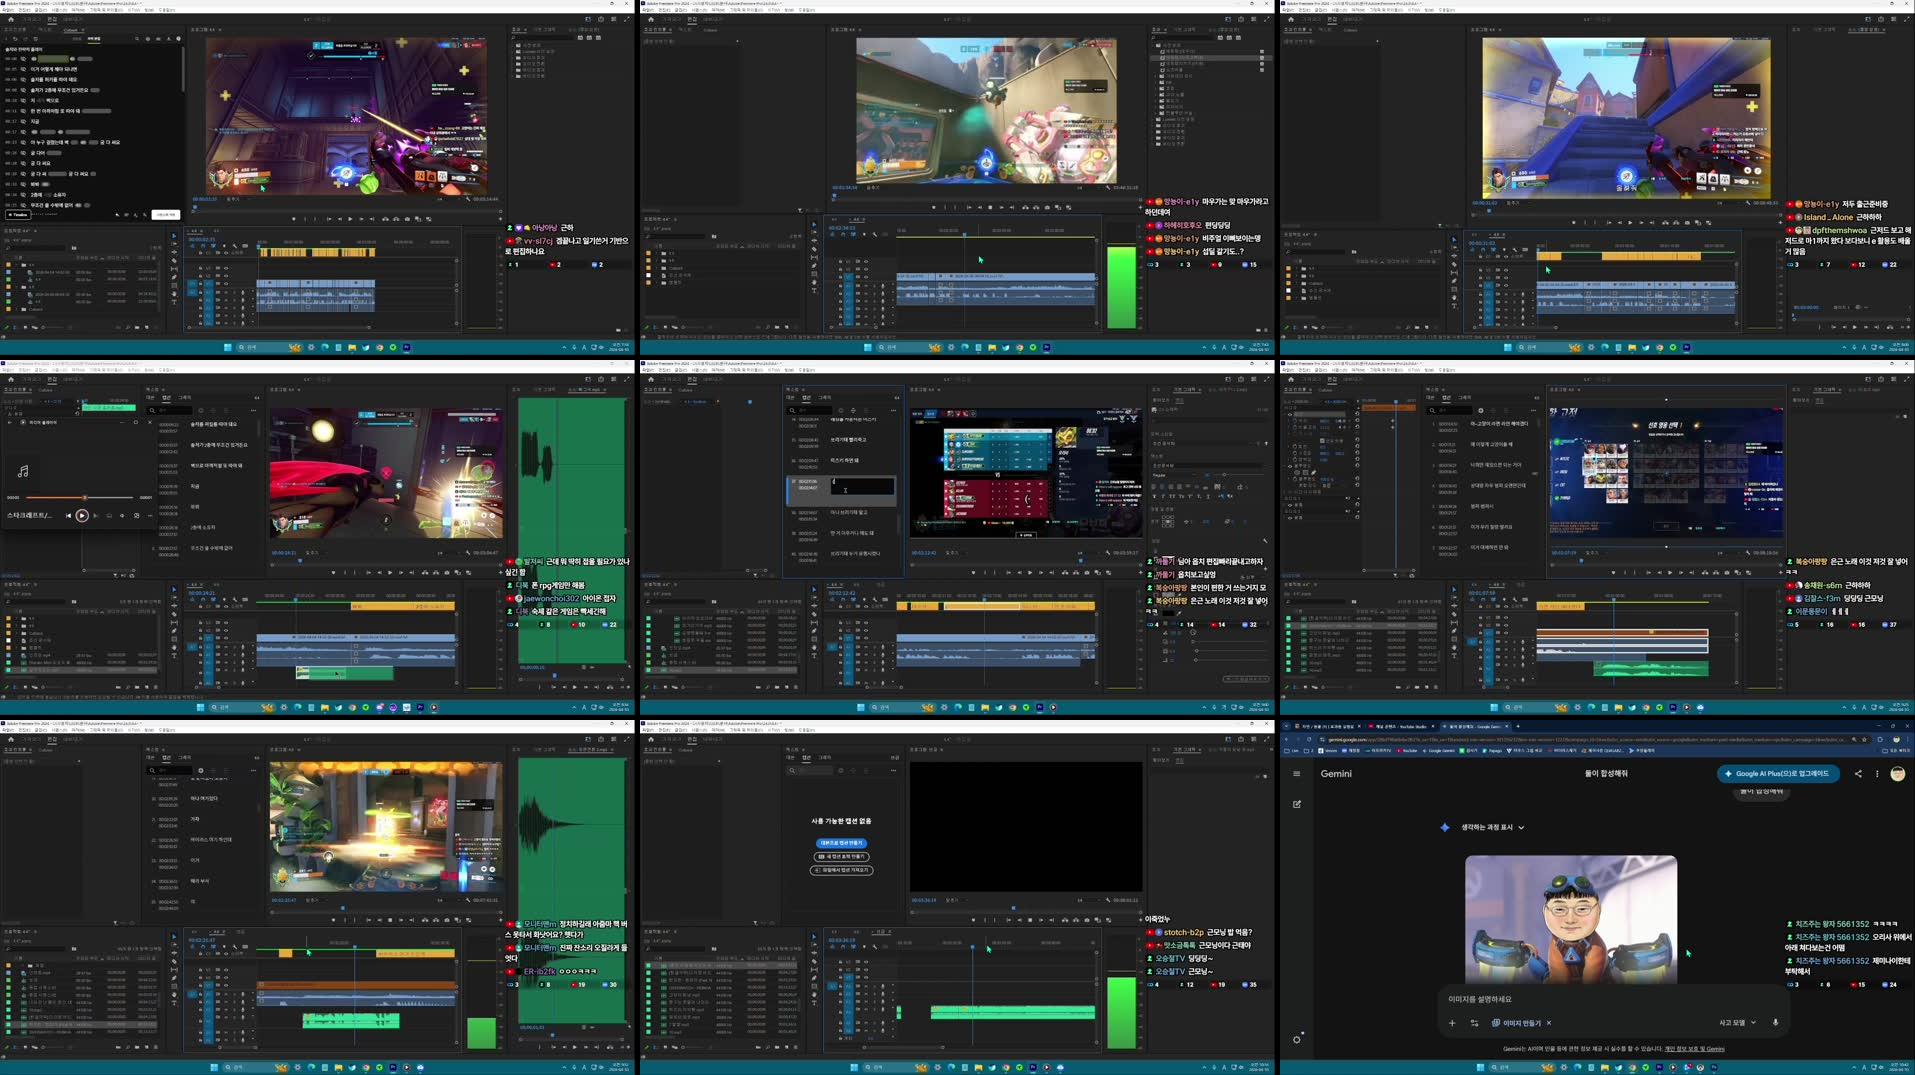
Task: Click the Google AI Plus 업그레이드 button
Action: [1778, 774]
